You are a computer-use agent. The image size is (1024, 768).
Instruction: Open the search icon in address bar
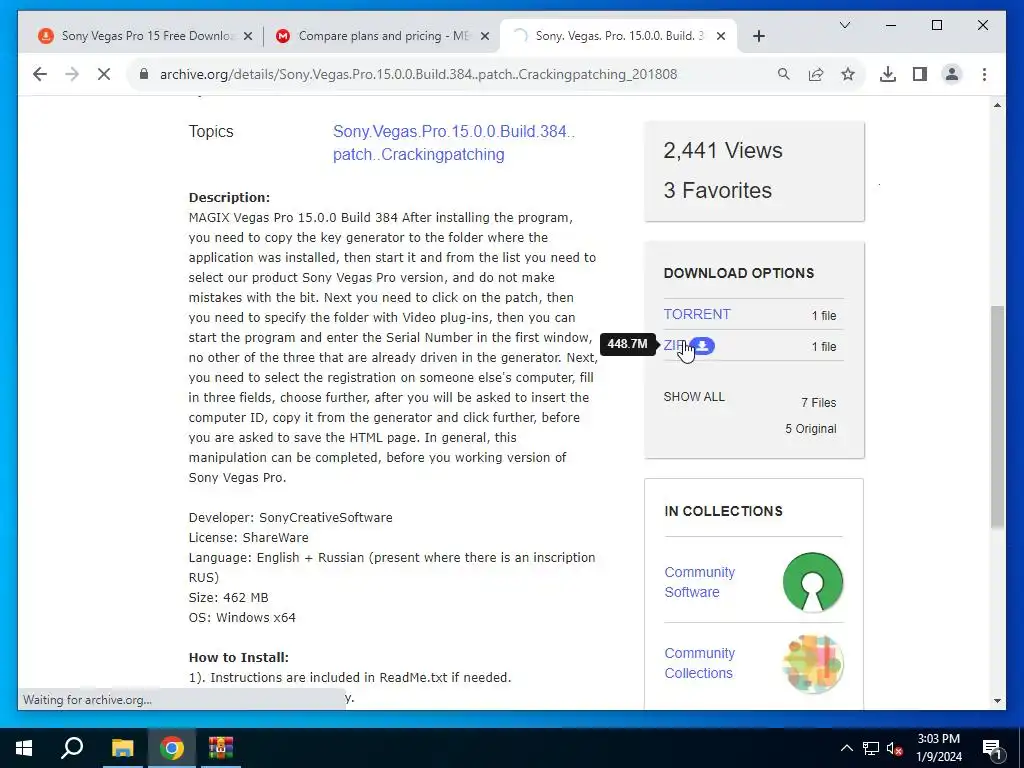point(784,74)
